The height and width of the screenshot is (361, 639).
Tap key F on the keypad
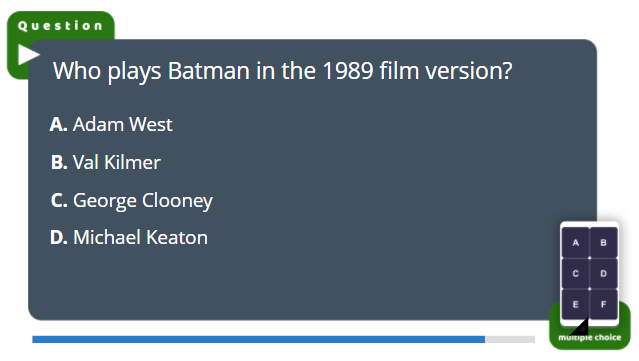click(x=604, y=304)
